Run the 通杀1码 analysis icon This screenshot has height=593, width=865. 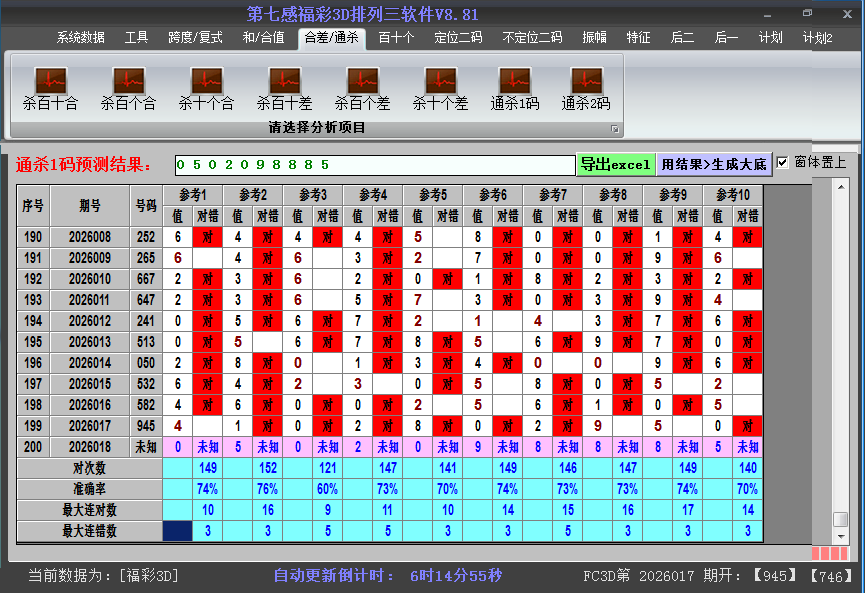[x=515, y=87]
